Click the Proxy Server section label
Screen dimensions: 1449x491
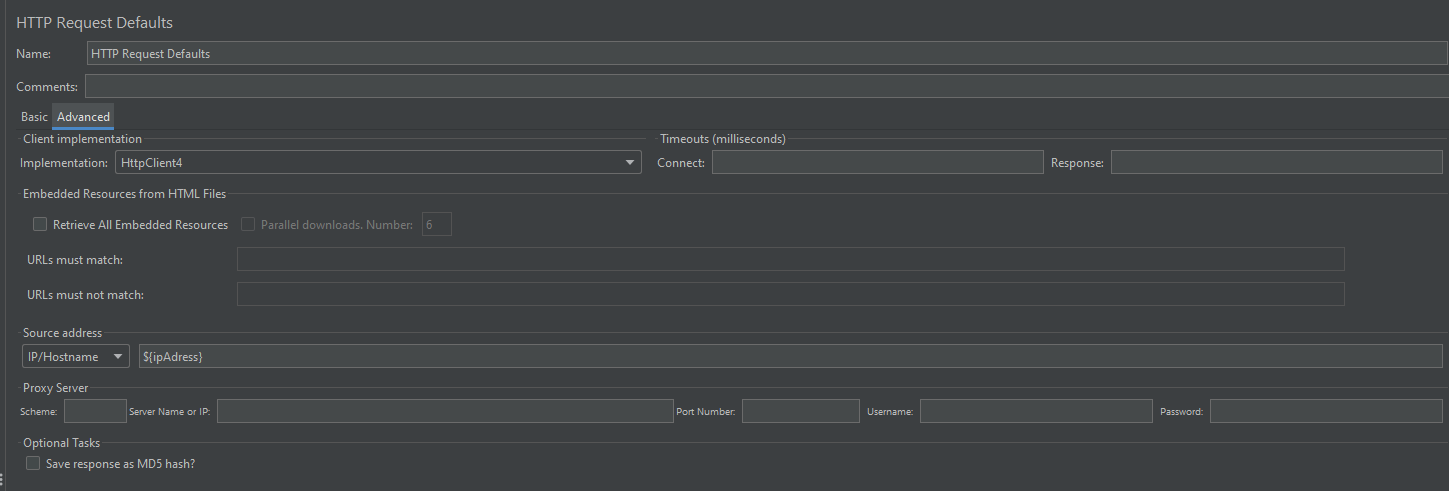point(56,388)
